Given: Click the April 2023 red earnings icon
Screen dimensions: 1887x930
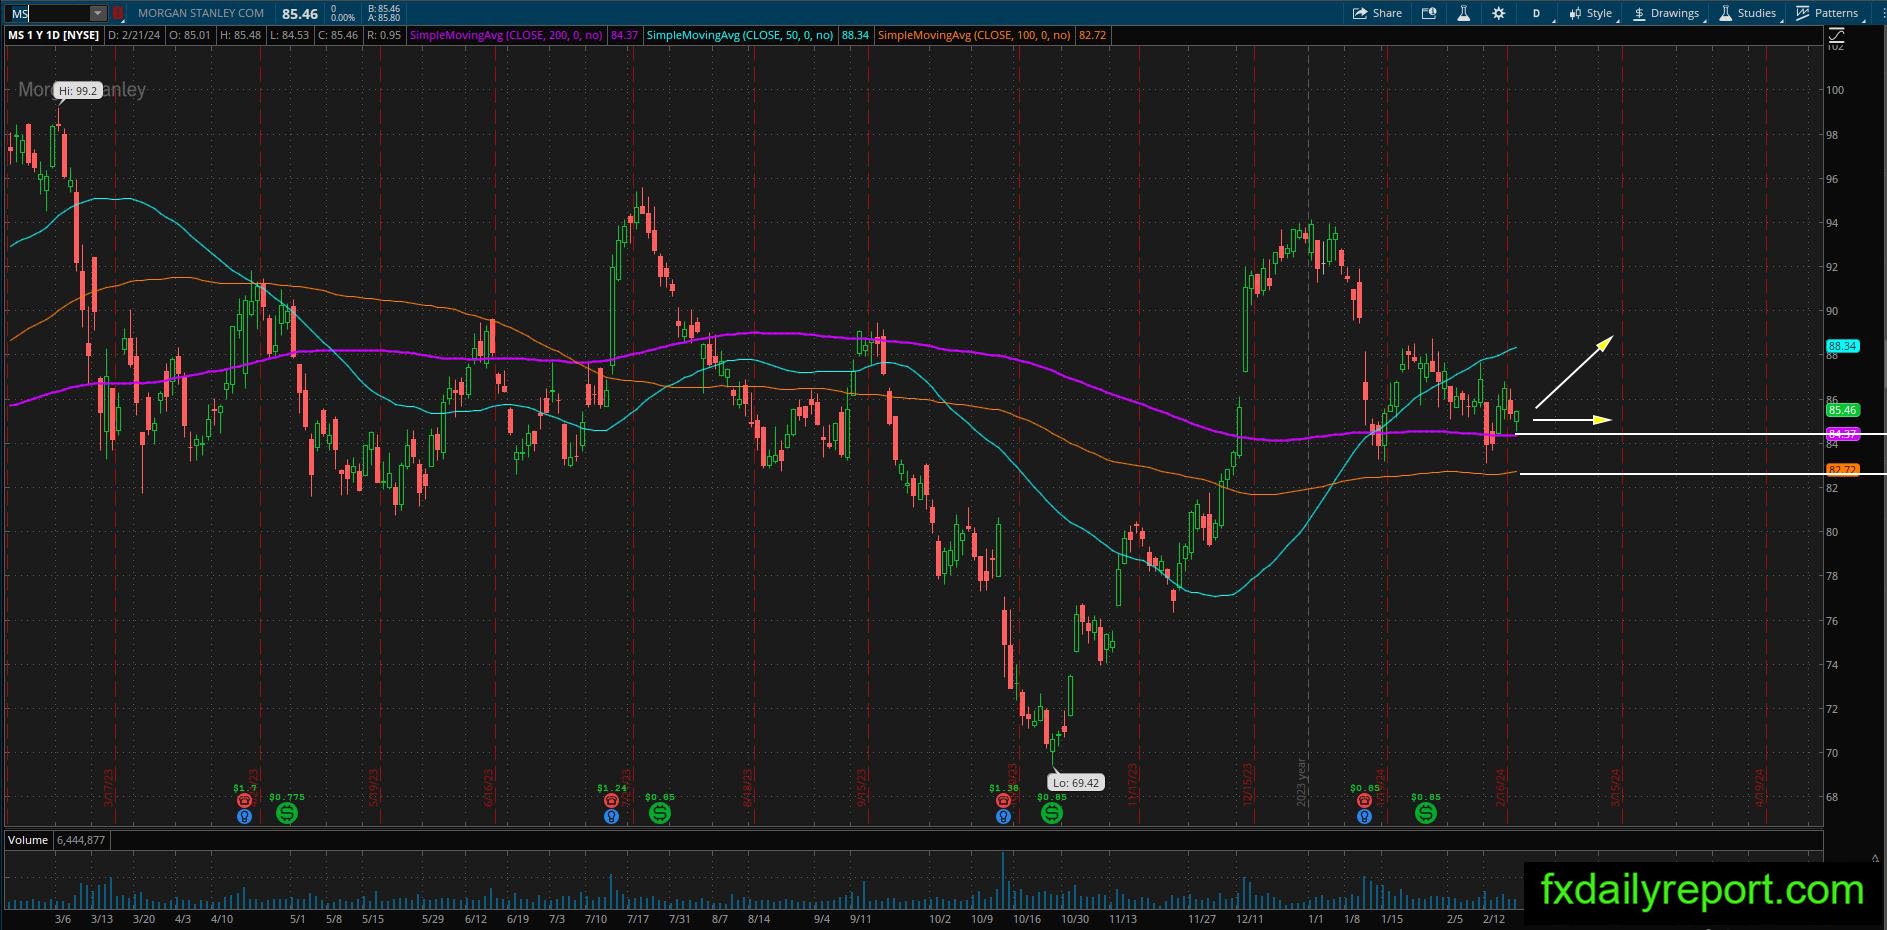Looking at the screenshot, I should click(x=244, y=800).
